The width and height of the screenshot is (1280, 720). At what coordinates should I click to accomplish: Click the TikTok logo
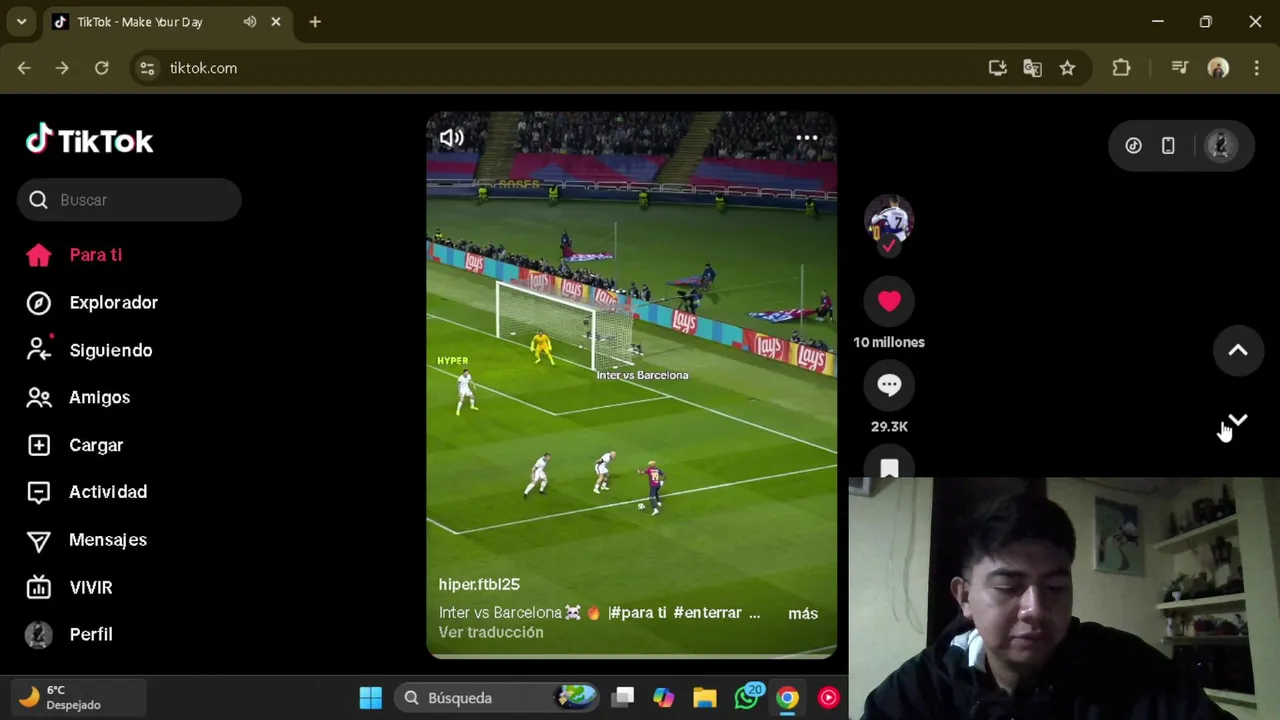point(90,140)
